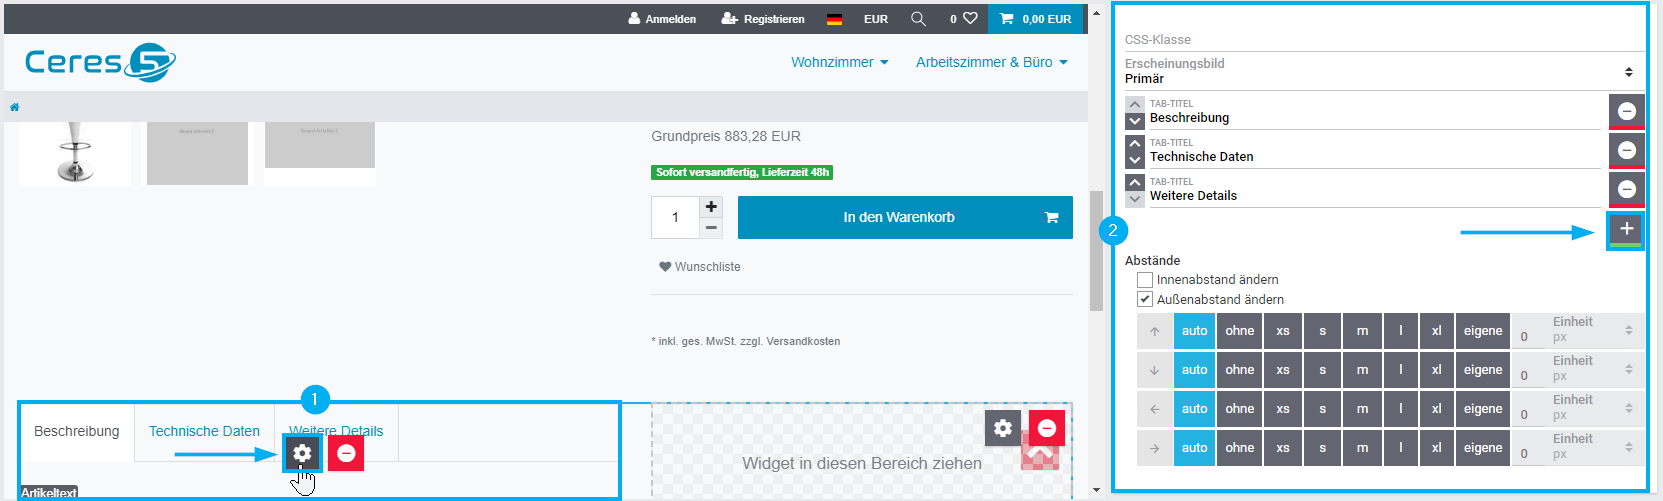Click the page preview scrollbar thumb
Screen dimensions: 1663x501
1097,250
